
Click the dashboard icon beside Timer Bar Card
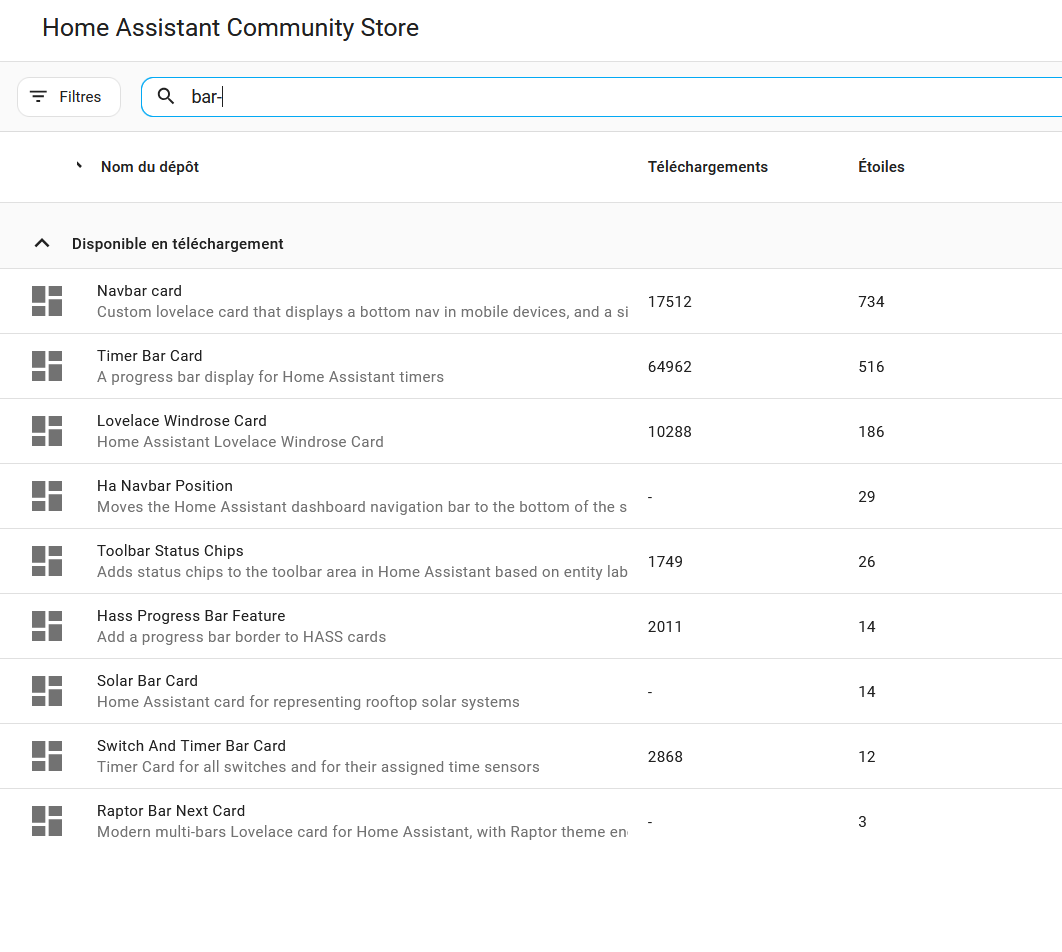click(x=47, y=366)
